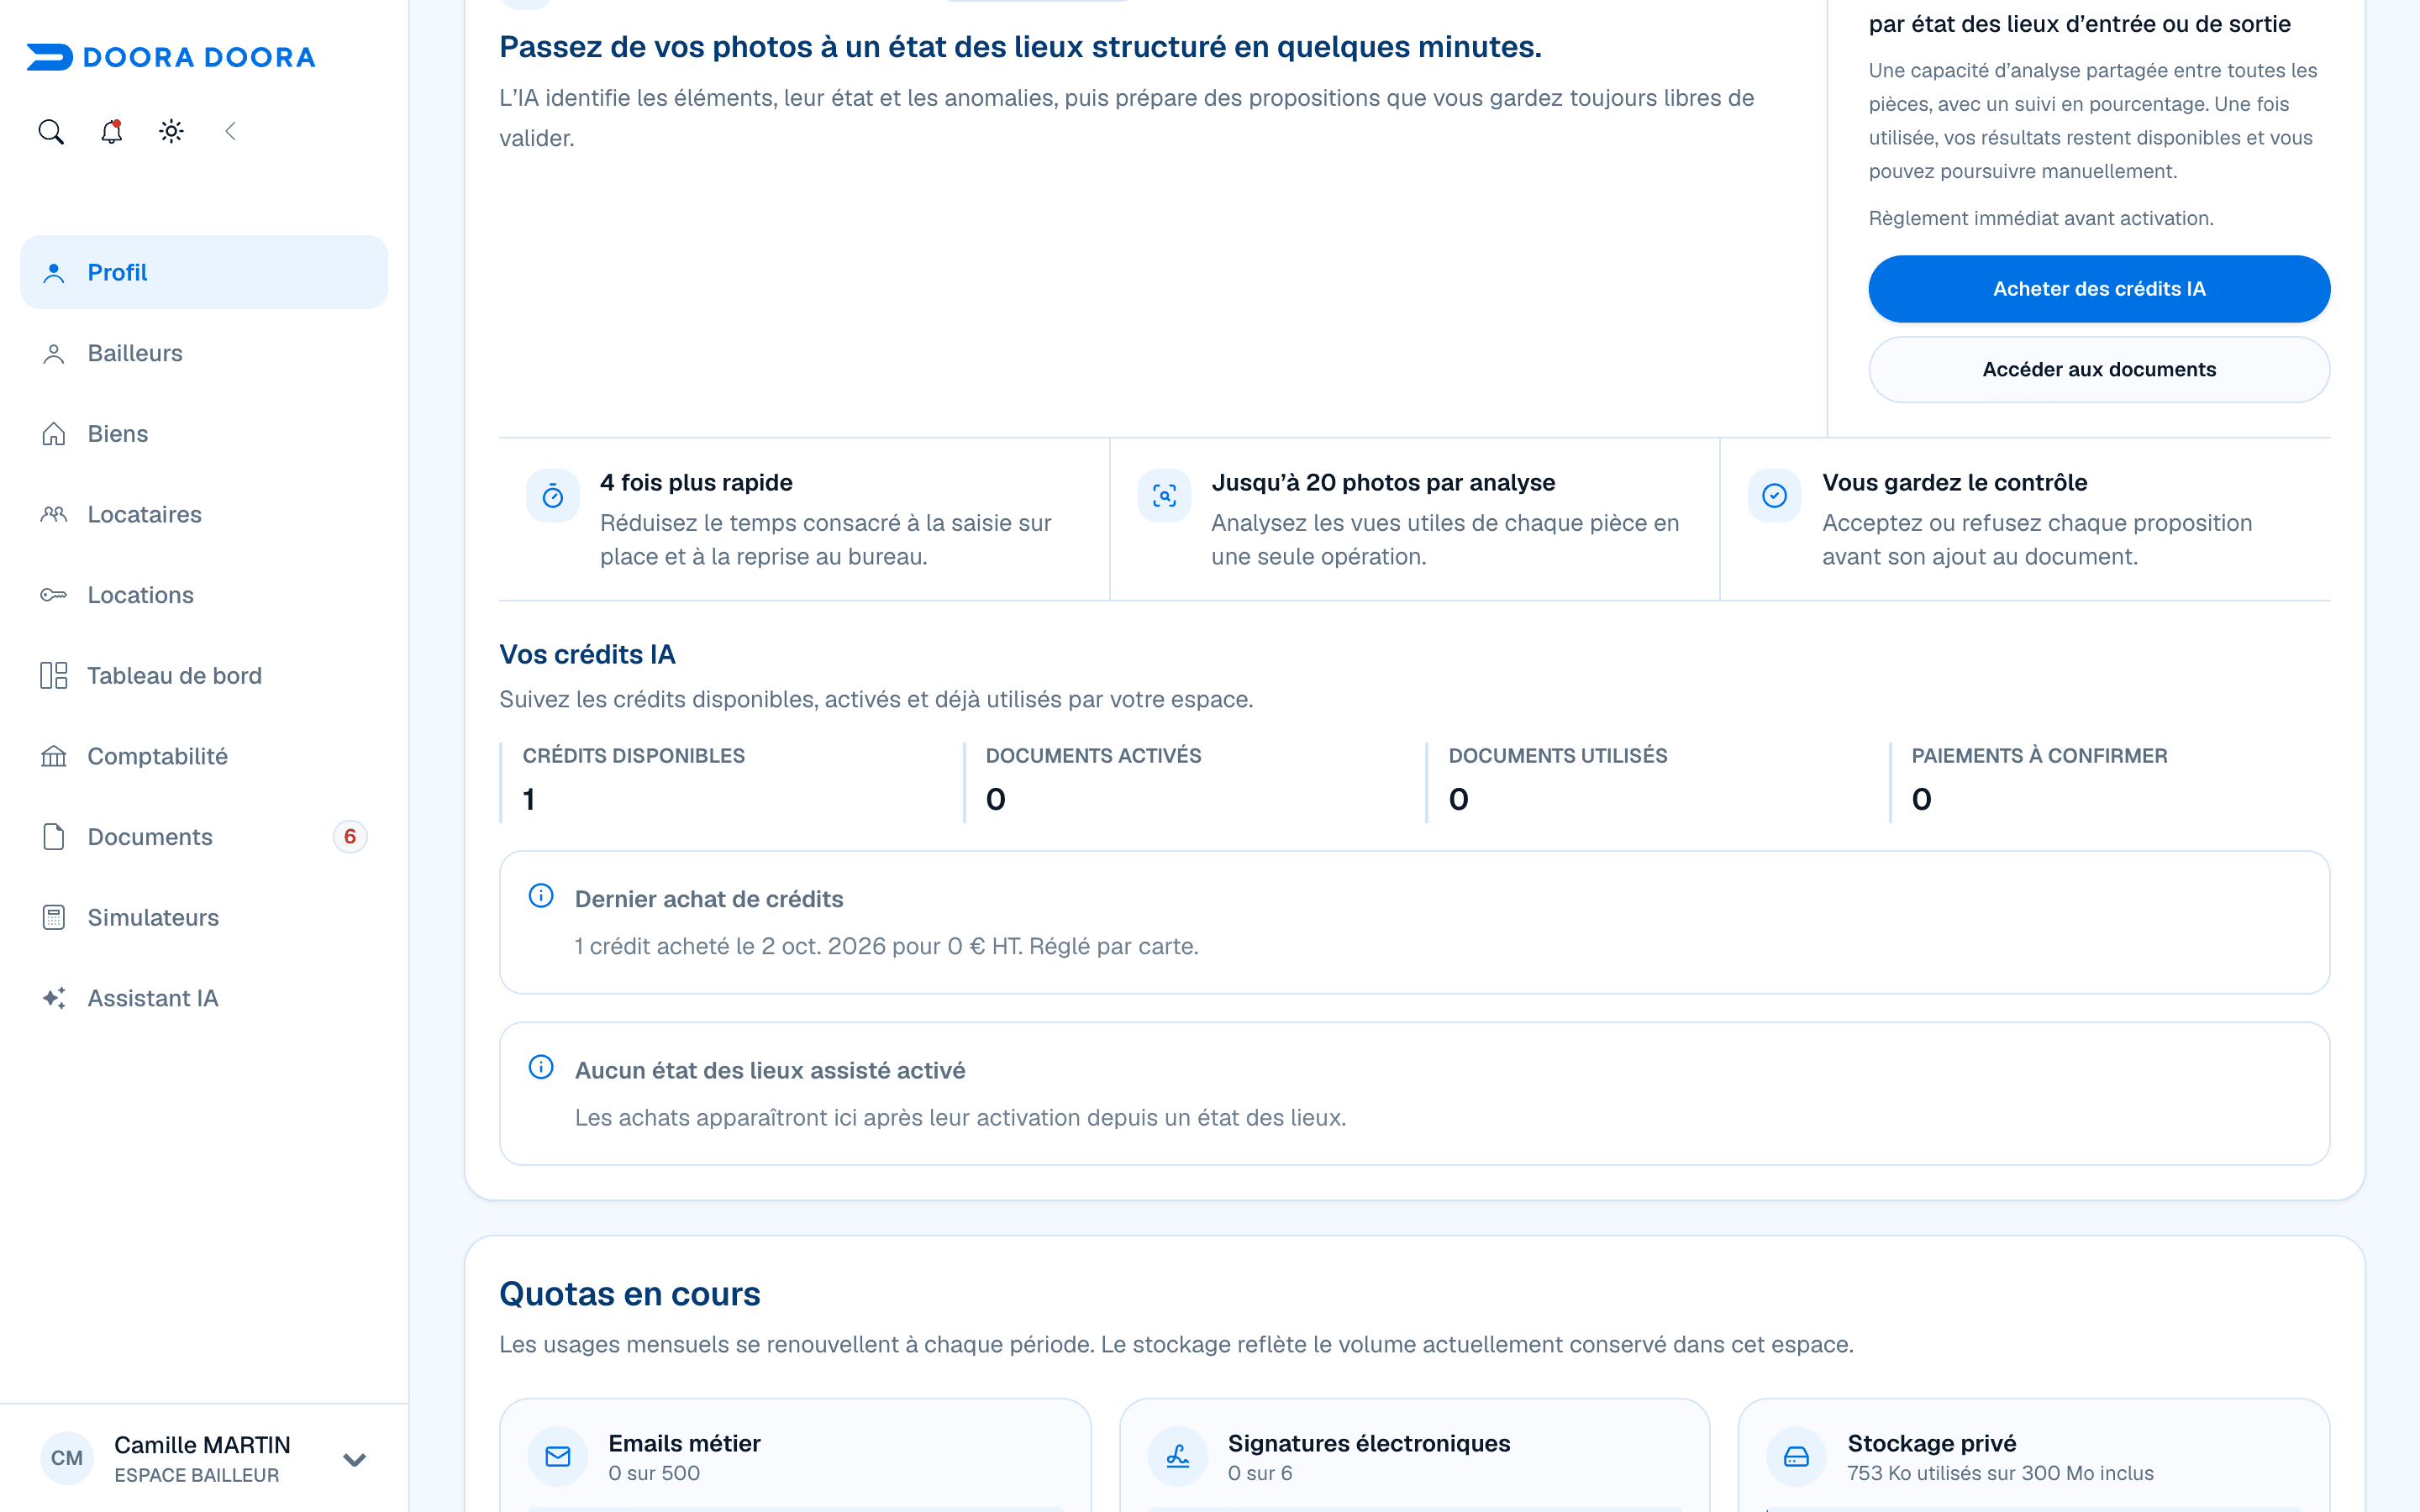The image size is (2420, 1512).
Task: Click the PAIEMENTS À CONFIRMER label
Action: 2040,756
